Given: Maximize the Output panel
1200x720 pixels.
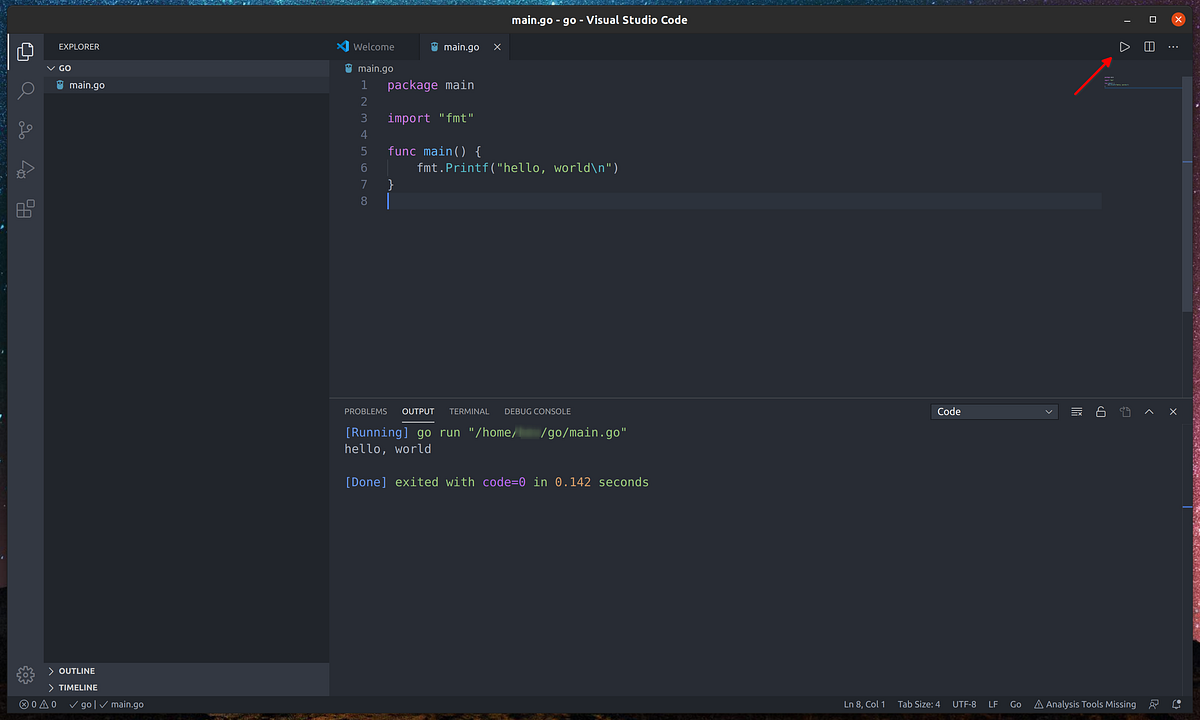Looking at the screenshot, I should coord(1149,411).
